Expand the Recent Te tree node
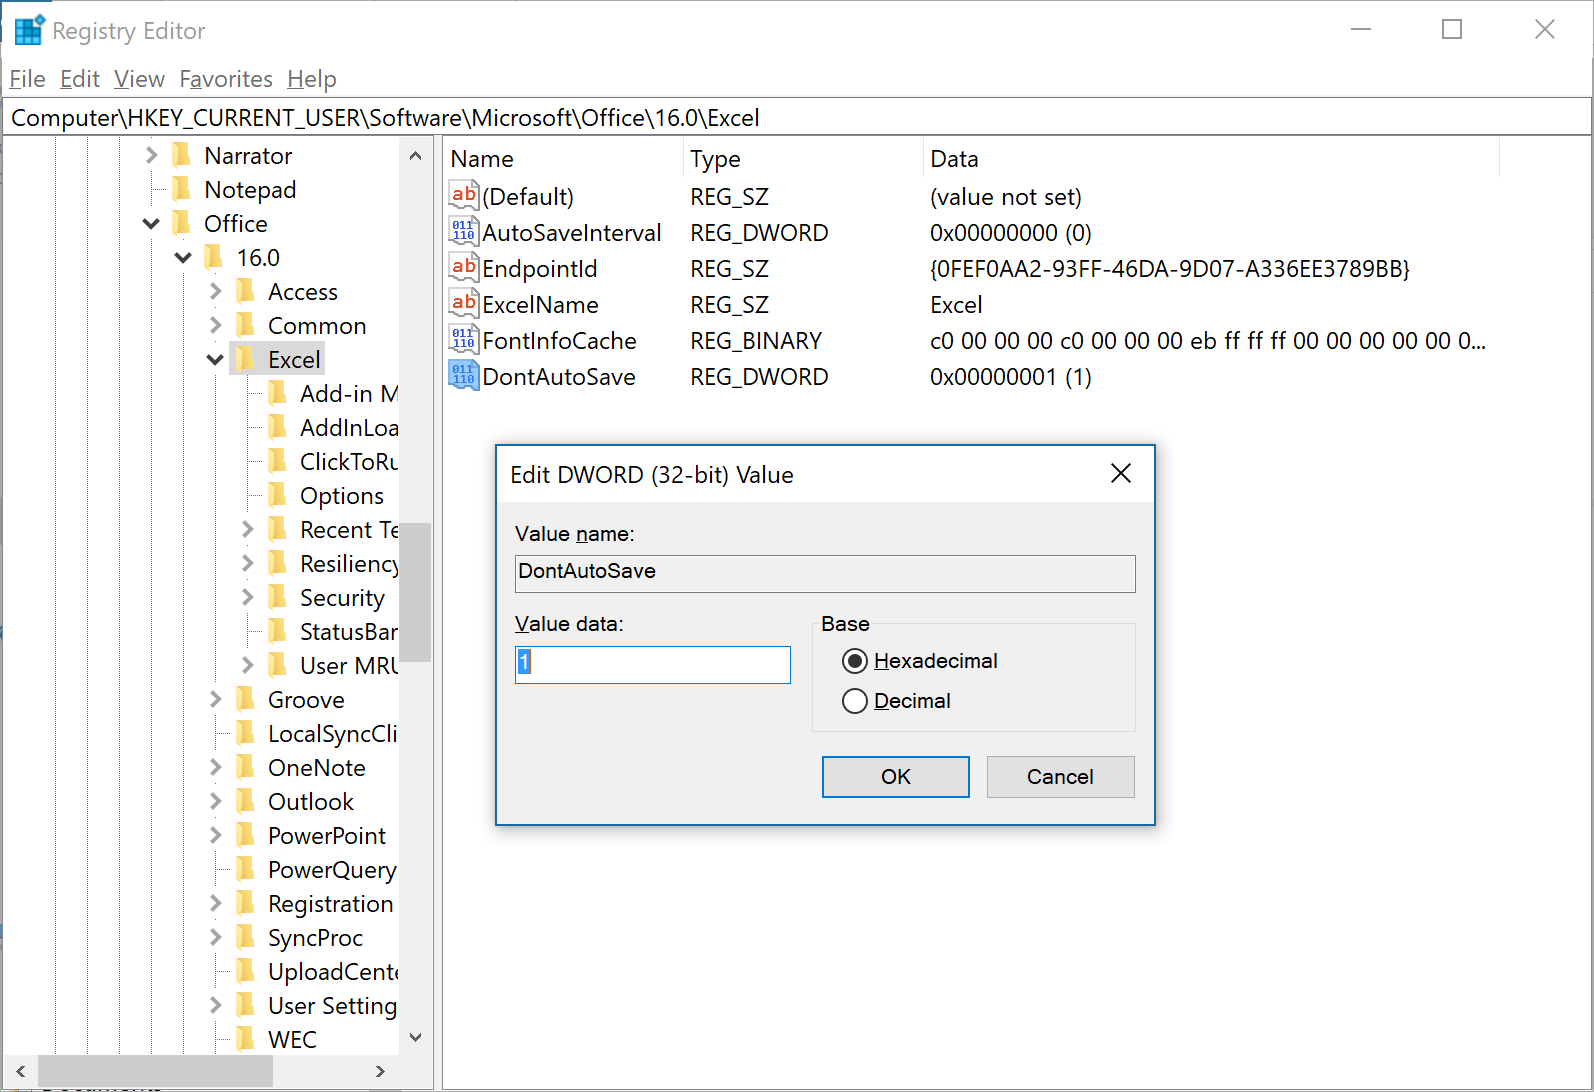The width and height of the screenshot is (1594, 1092). [247, 529]
